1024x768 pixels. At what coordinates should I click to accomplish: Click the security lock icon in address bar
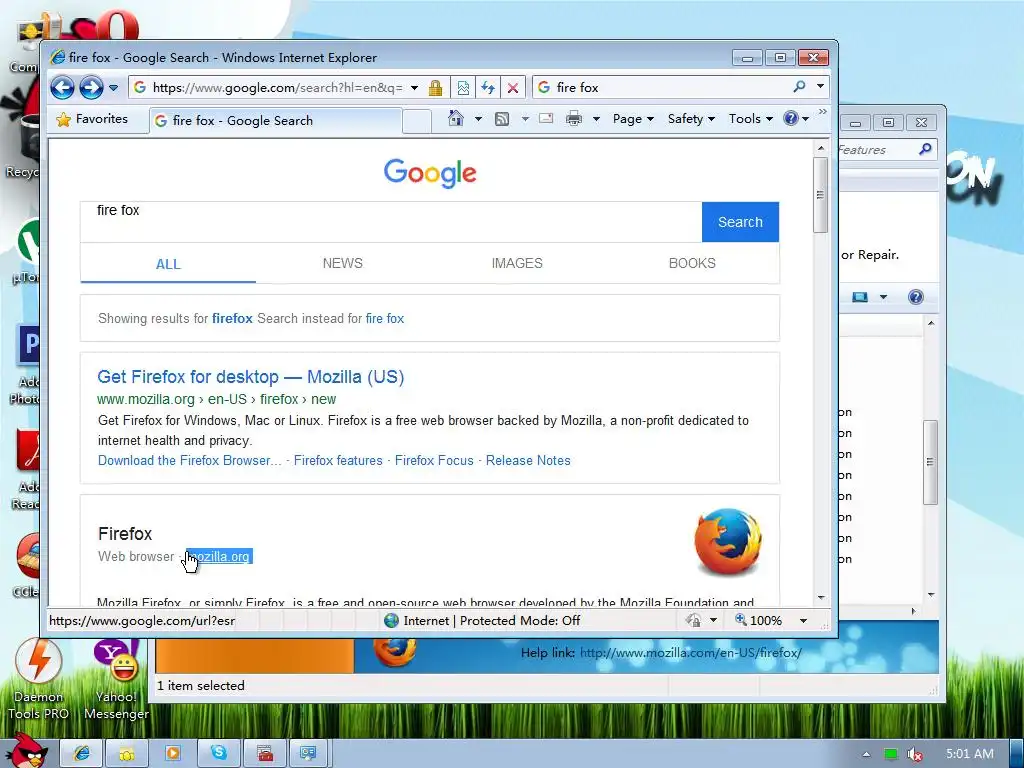(x=436, y=88)
